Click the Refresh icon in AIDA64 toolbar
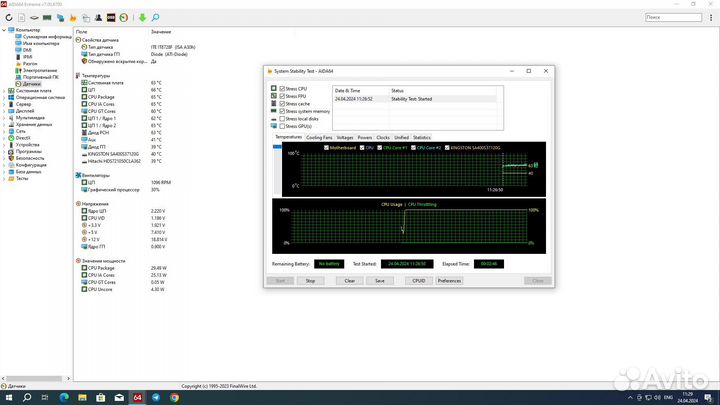 pos(9,17)
